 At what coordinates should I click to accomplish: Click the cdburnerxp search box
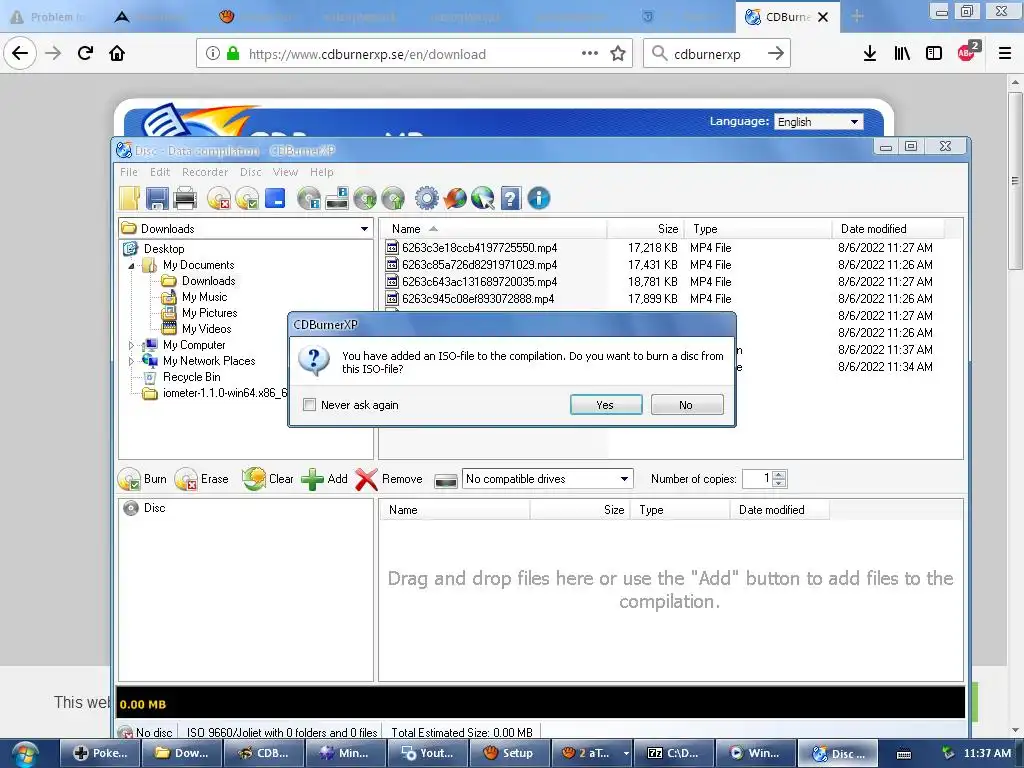[715, 54]
